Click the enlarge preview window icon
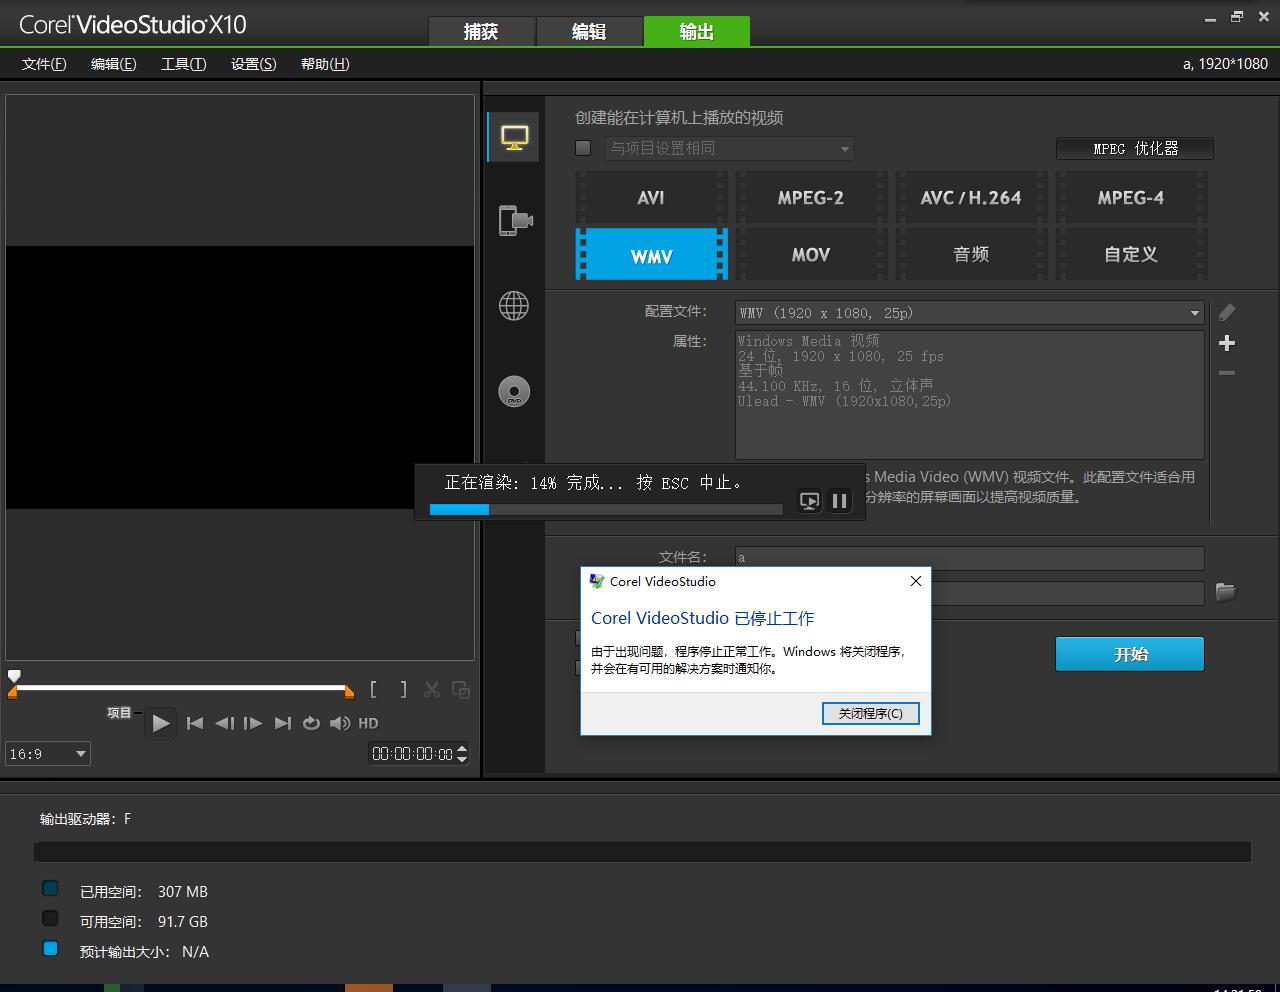Viewport: 1280px width, 992px height. click(x=461, y=689)
